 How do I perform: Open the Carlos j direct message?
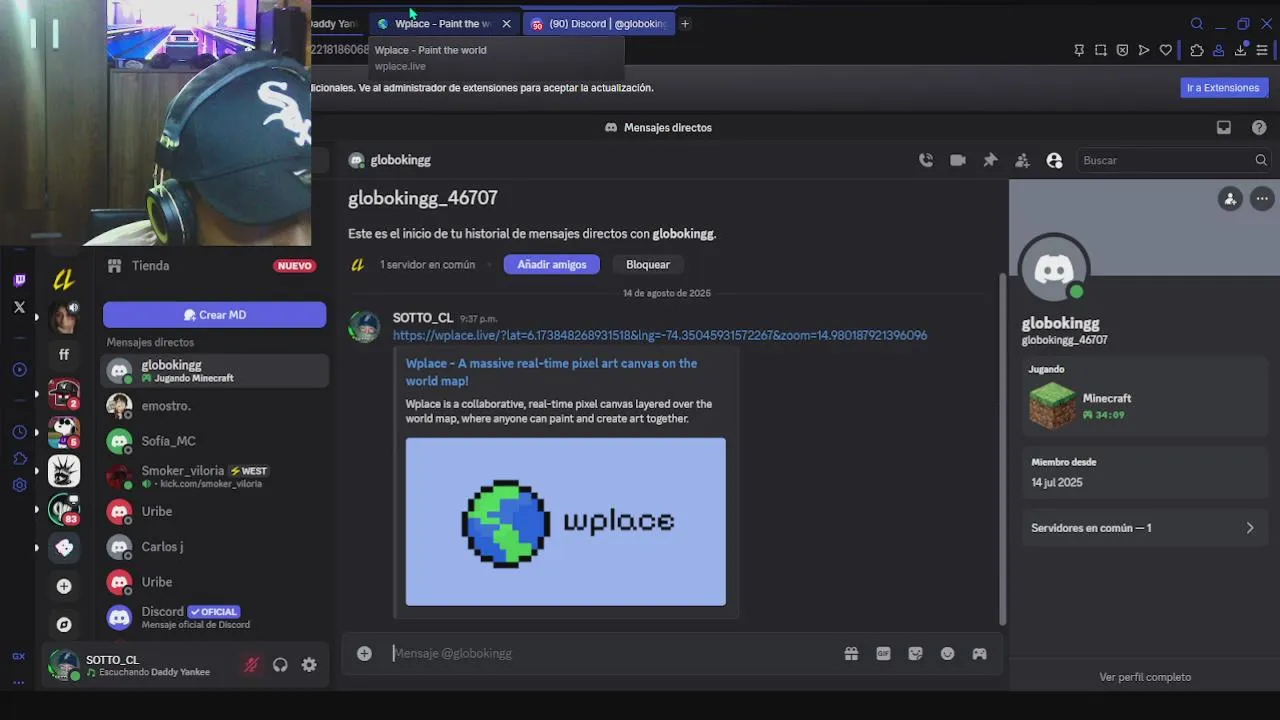(x=214, y=547)
